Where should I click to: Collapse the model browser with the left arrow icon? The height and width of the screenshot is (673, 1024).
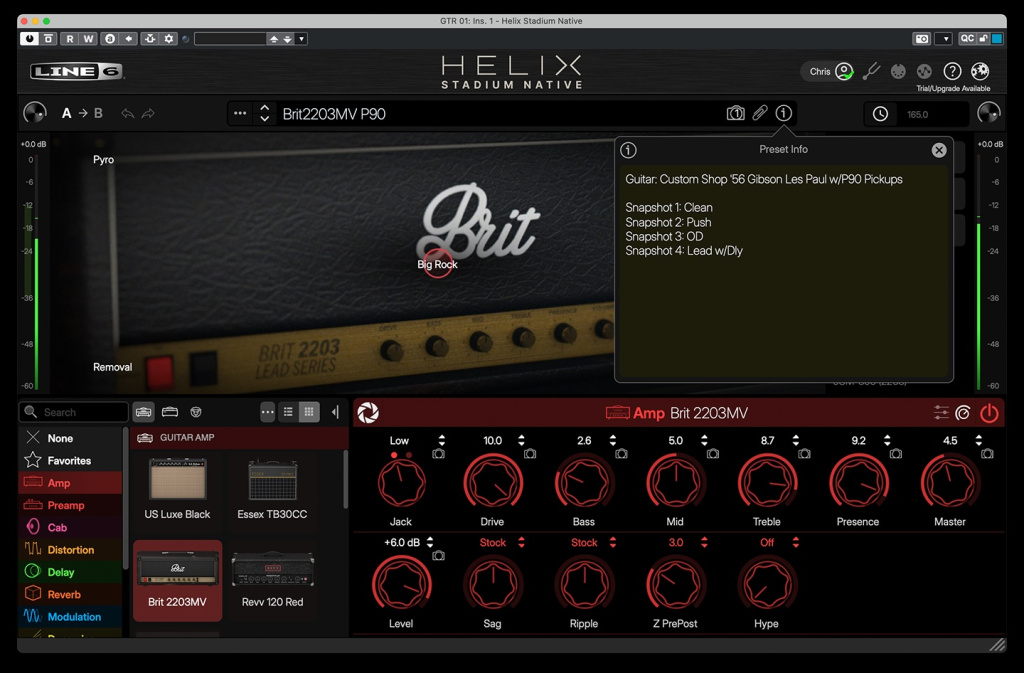pyautogui.click(x=335, y=412)
